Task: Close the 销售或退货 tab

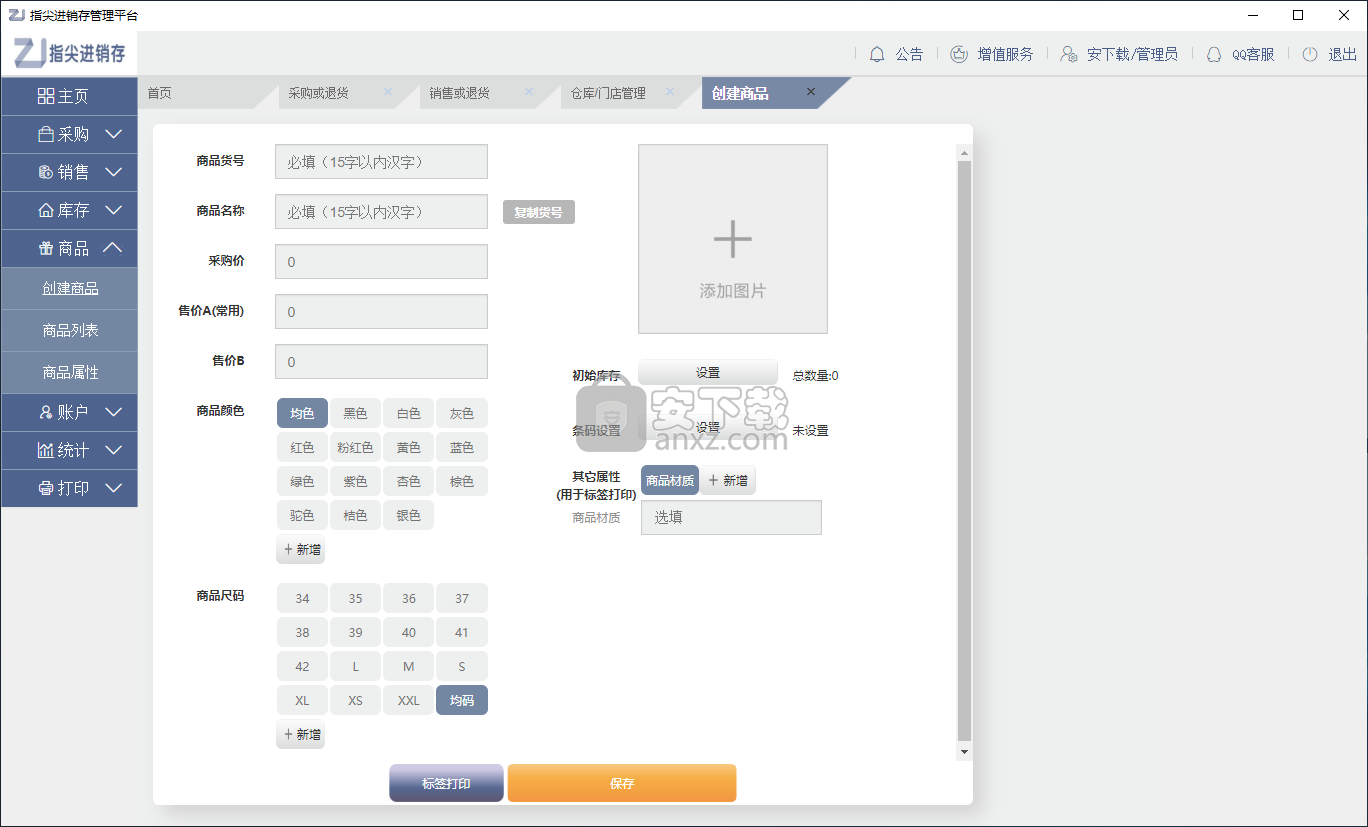Action: coord(529,92)
